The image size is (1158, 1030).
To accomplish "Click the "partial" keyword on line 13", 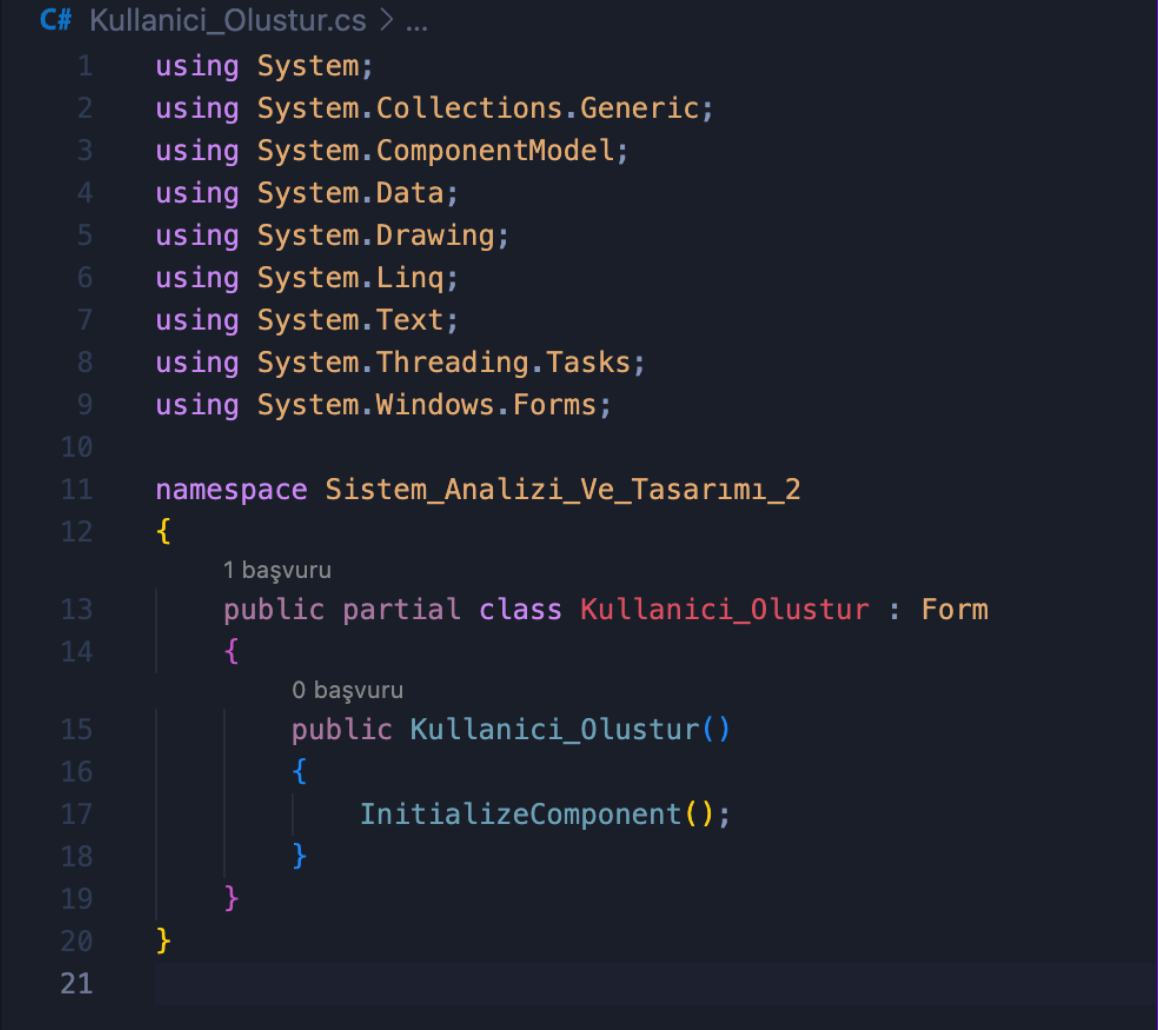I will pyautogui.click(x=401, y=609).
